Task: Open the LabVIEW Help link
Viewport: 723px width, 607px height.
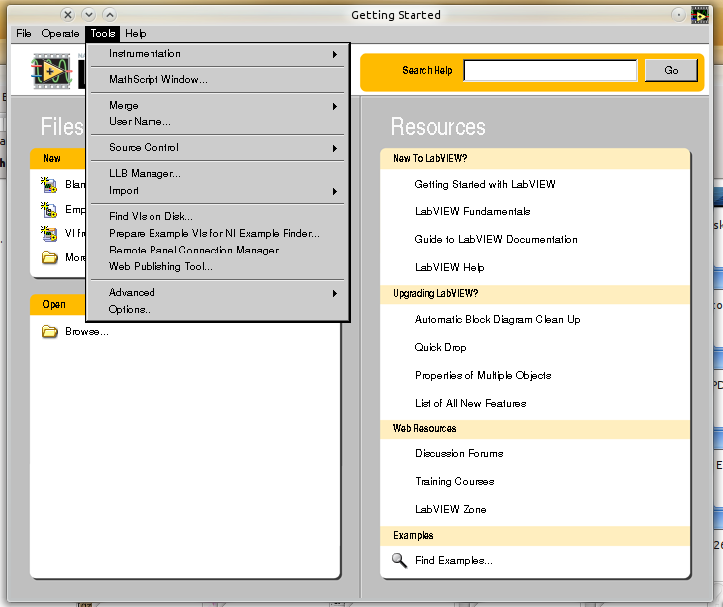Action: pyautogui.click(x=450, y=267)
